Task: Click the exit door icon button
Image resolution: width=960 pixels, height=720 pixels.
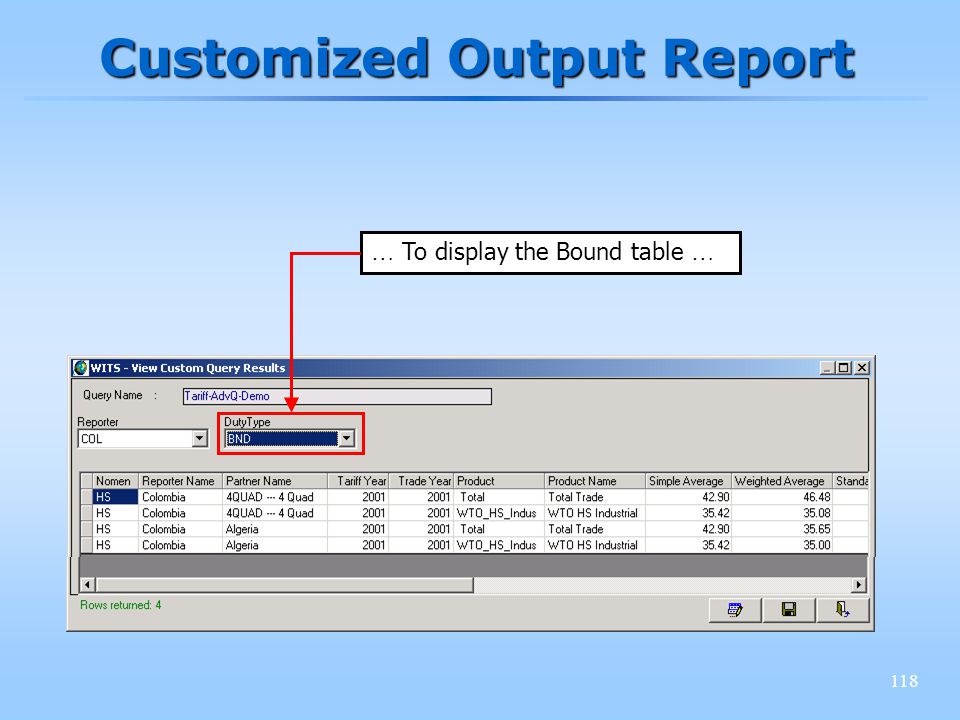Action: click(x=842, y=610)
